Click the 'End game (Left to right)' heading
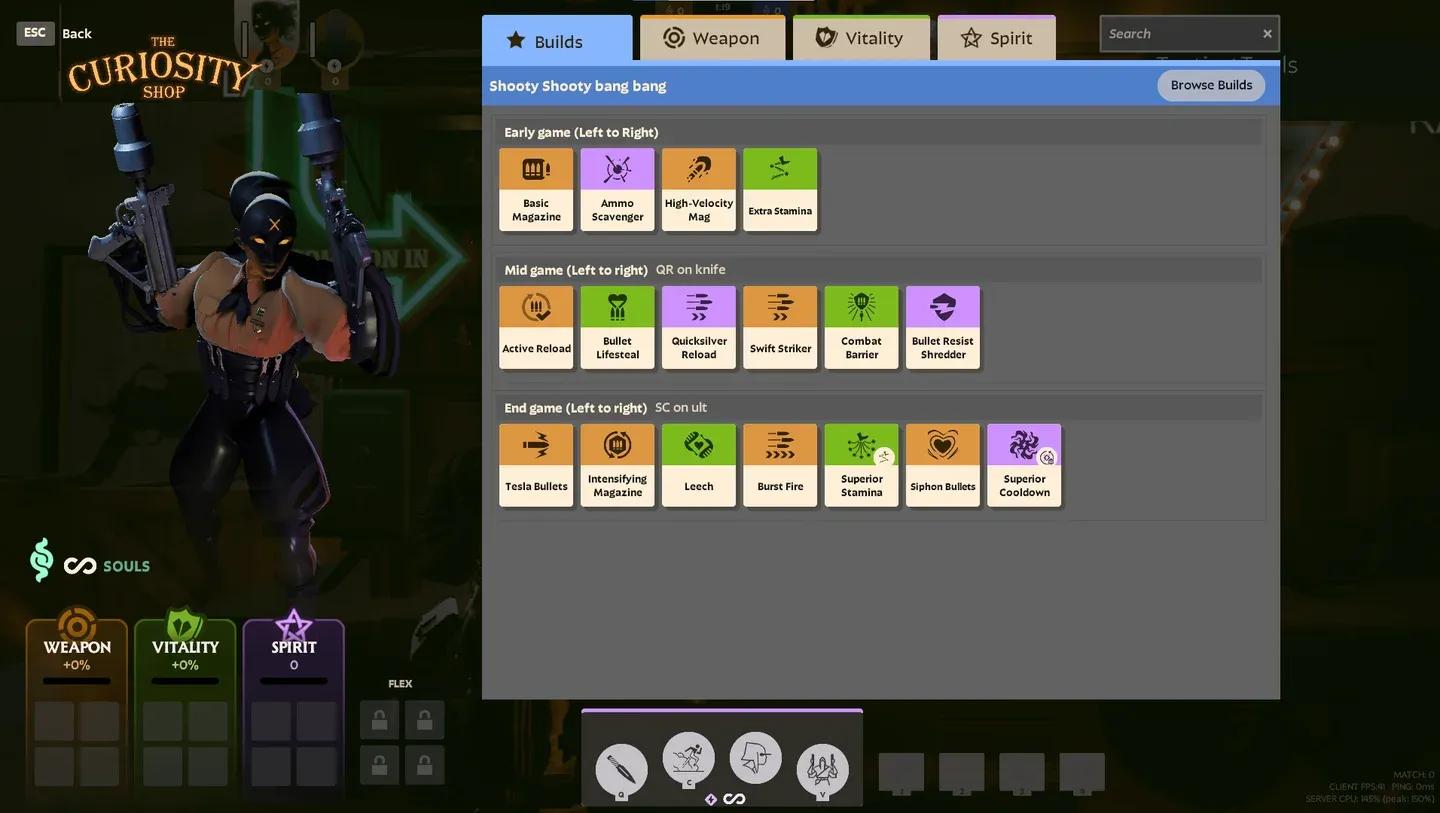The height and width of the screenshot is (813, 1440). click(x=576, y=408)
